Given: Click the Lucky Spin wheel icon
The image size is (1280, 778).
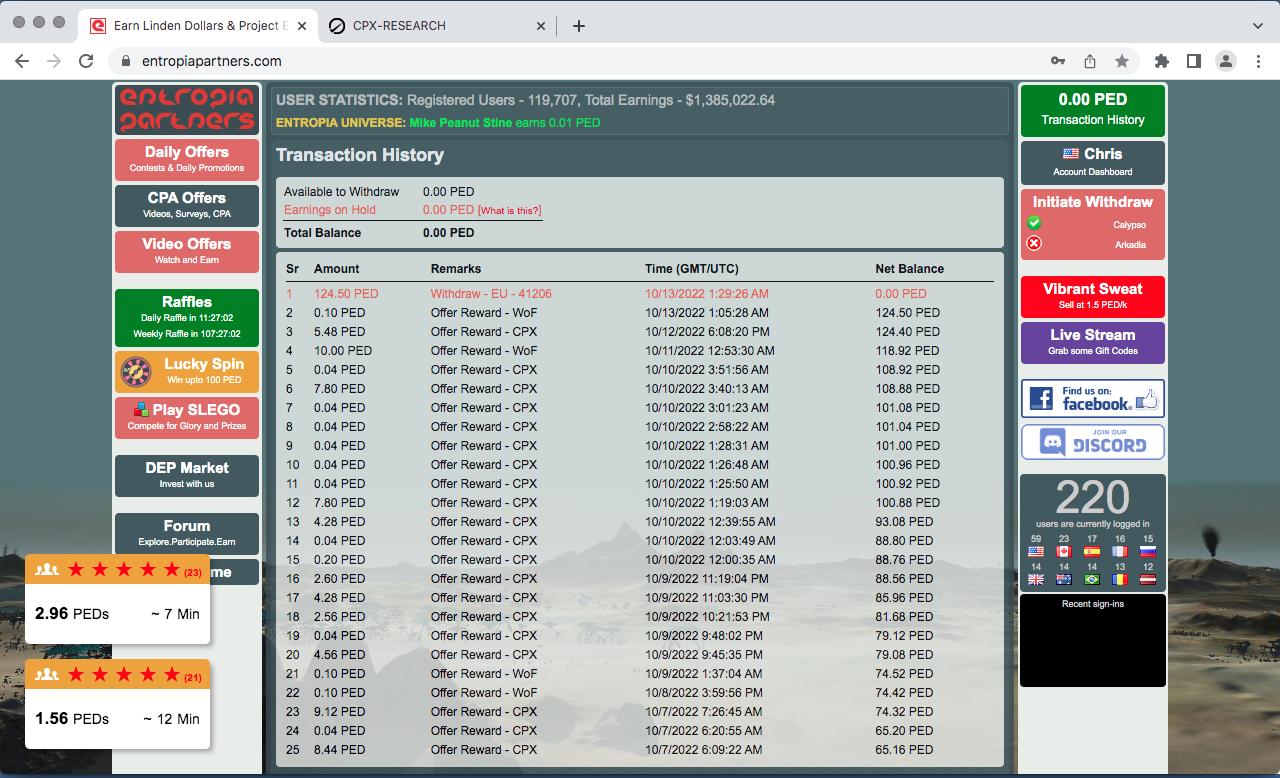Looking at the screenshot, I should click(x=136, y=372).
